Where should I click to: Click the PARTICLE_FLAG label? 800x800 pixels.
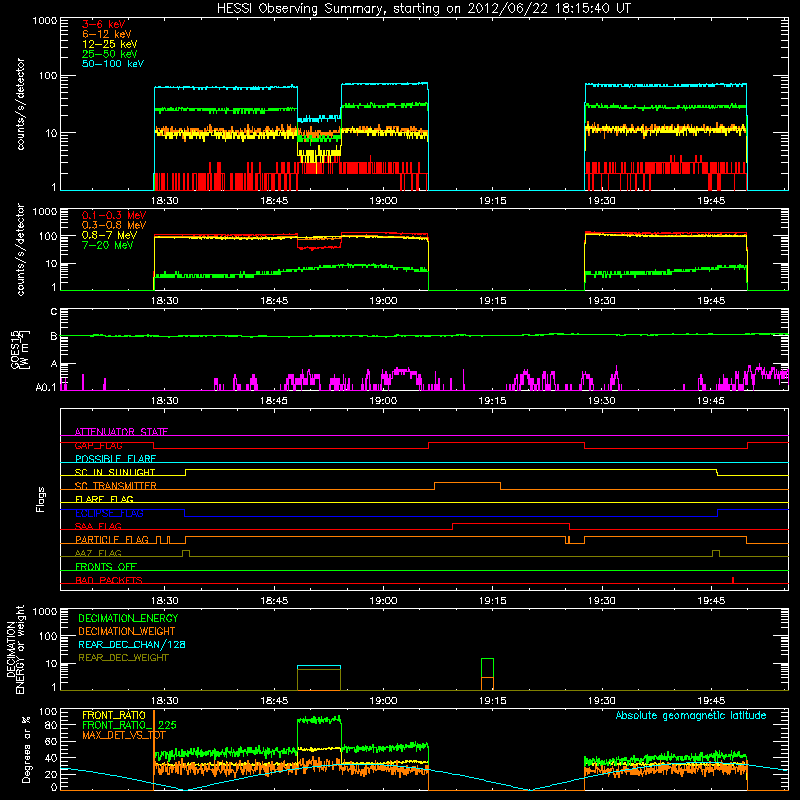pos(112,539)
